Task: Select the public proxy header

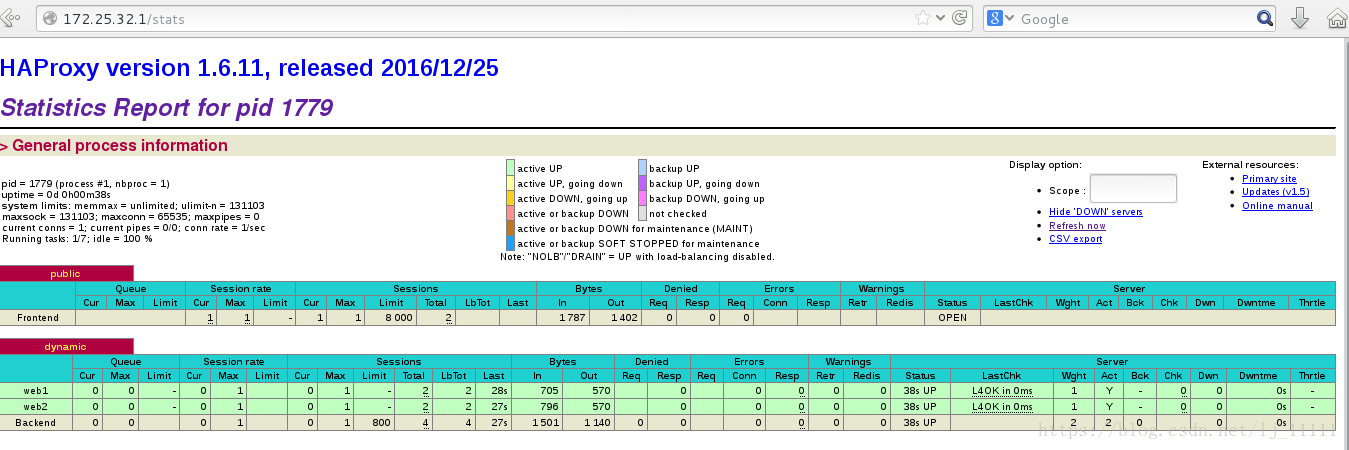Action: pos(66,273)
